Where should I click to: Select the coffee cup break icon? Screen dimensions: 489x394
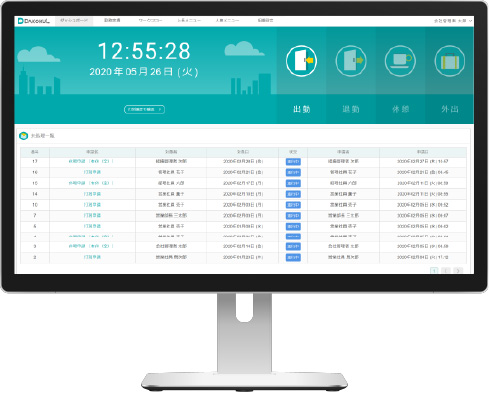(x=400, y=61)
